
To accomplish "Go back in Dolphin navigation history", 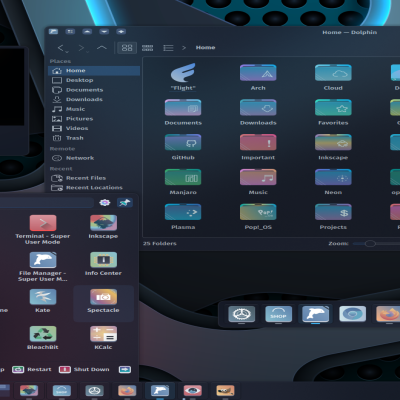I will [x=61, y=48].
